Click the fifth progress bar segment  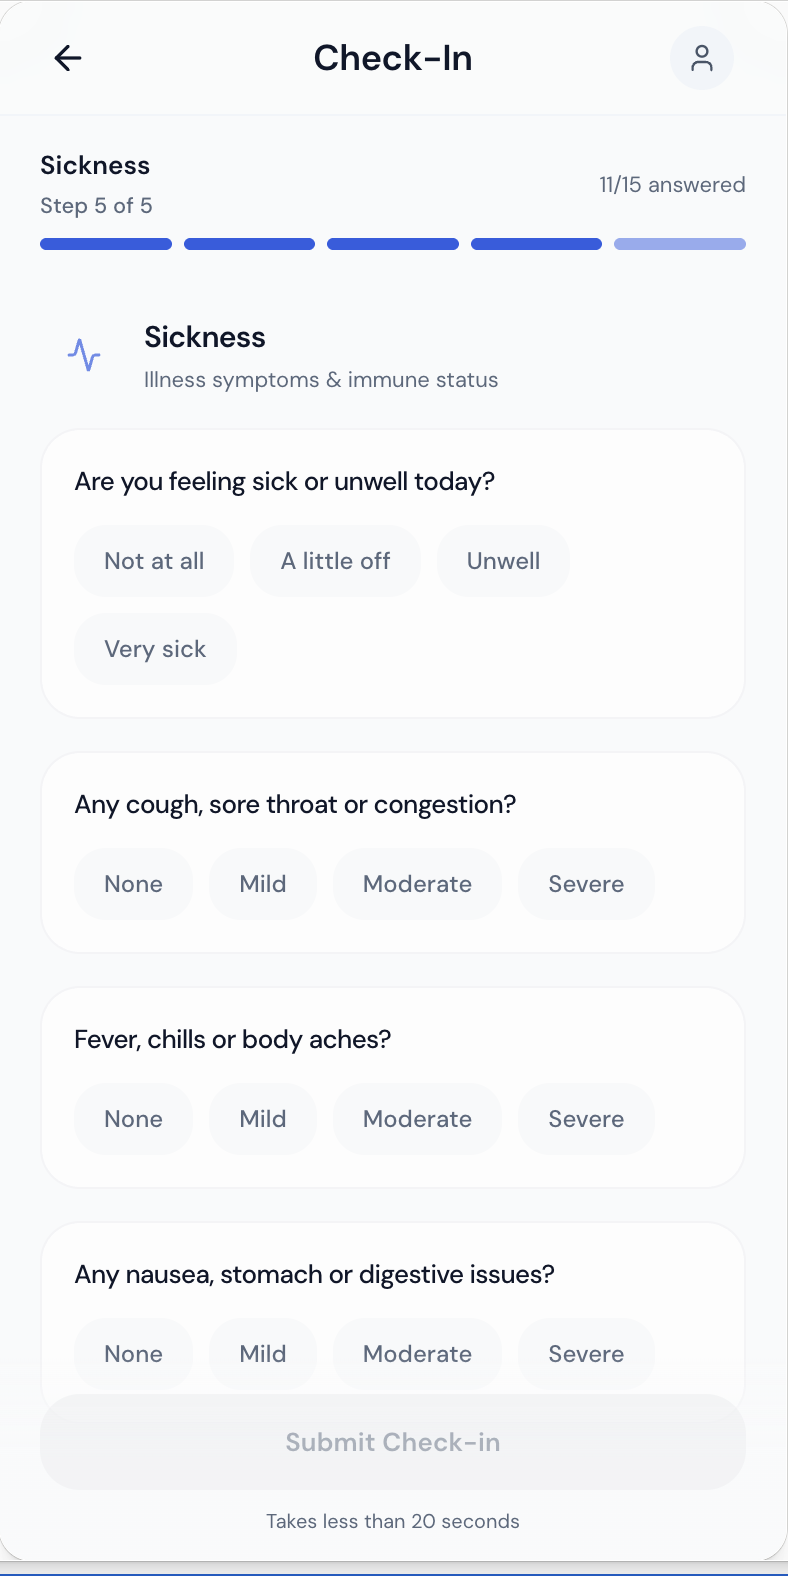[x=680, y=244]
